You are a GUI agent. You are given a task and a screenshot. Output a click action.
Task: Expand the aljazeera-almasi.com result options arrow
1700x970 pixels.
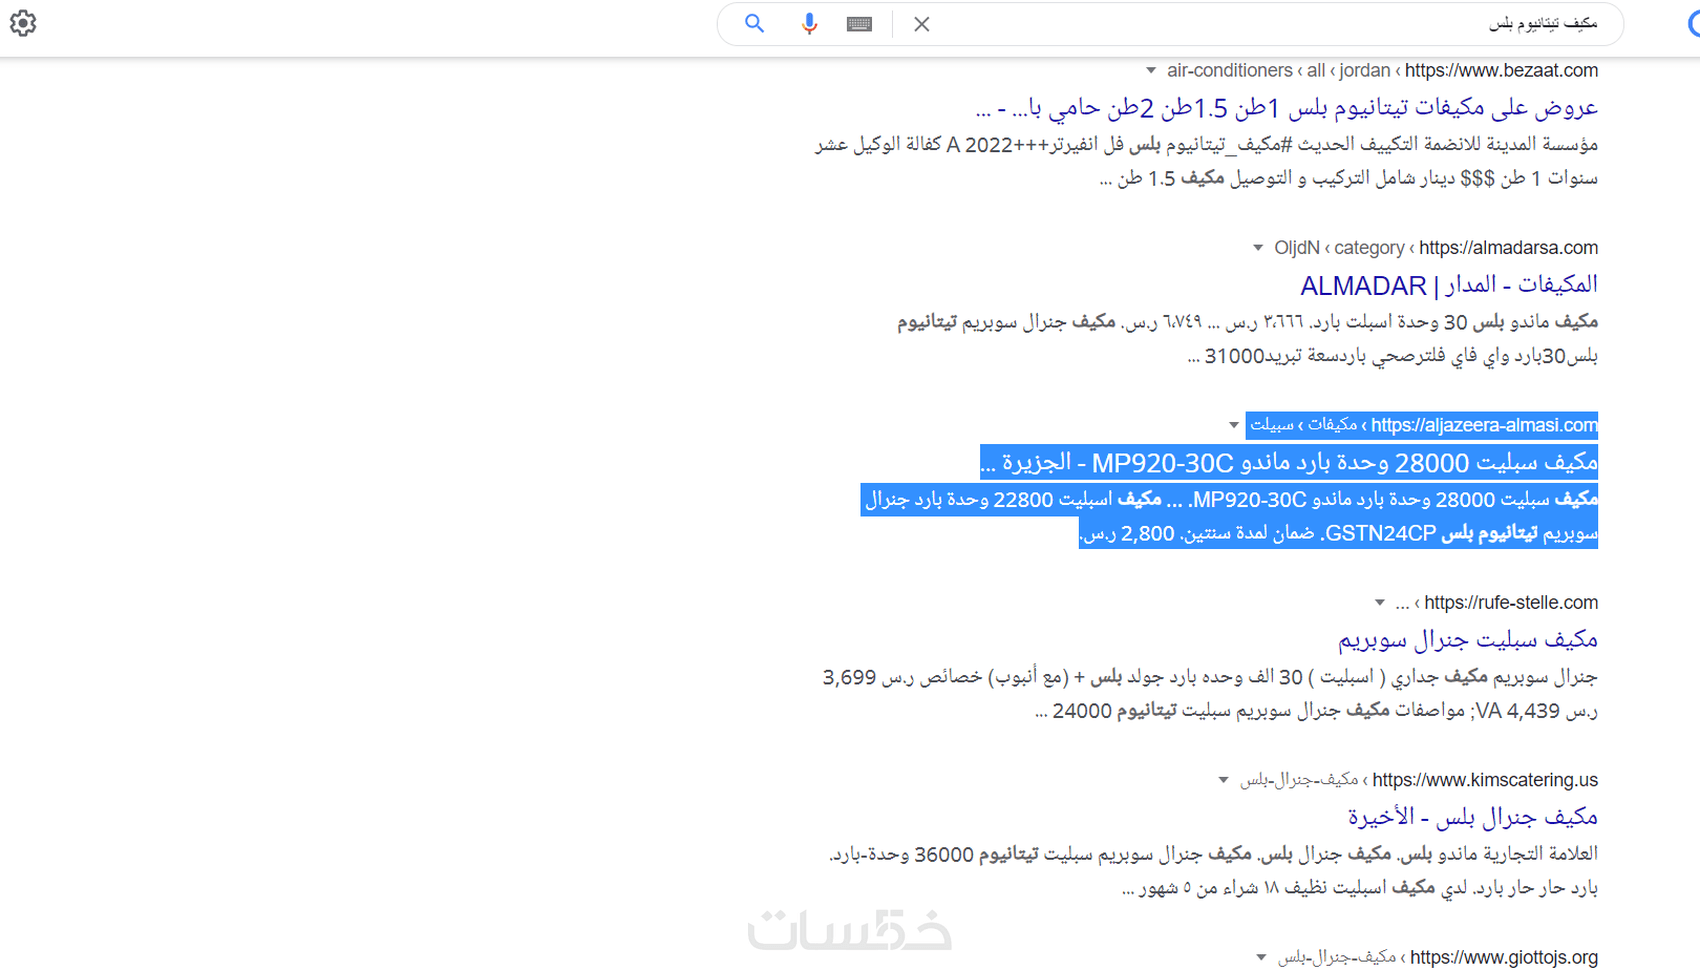[1234, 425]
